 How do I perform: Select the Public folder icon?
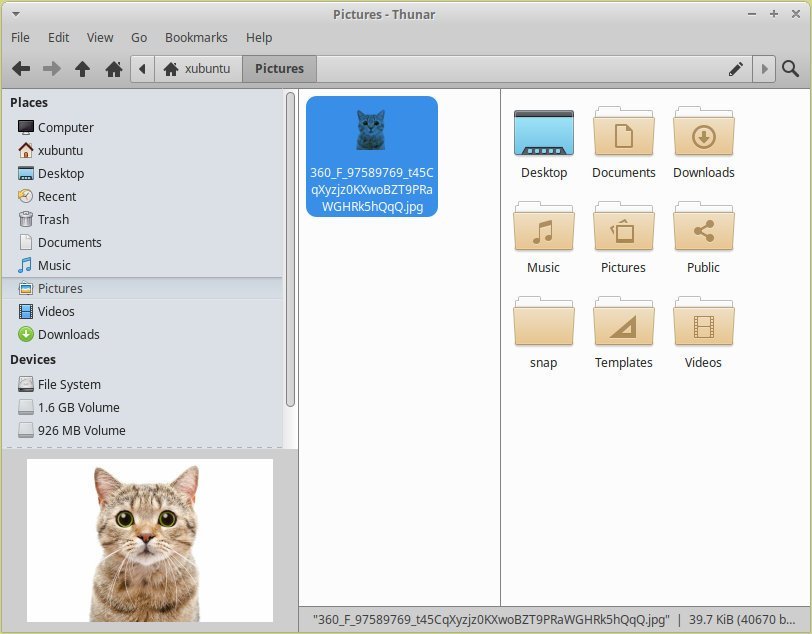[703, 229]
